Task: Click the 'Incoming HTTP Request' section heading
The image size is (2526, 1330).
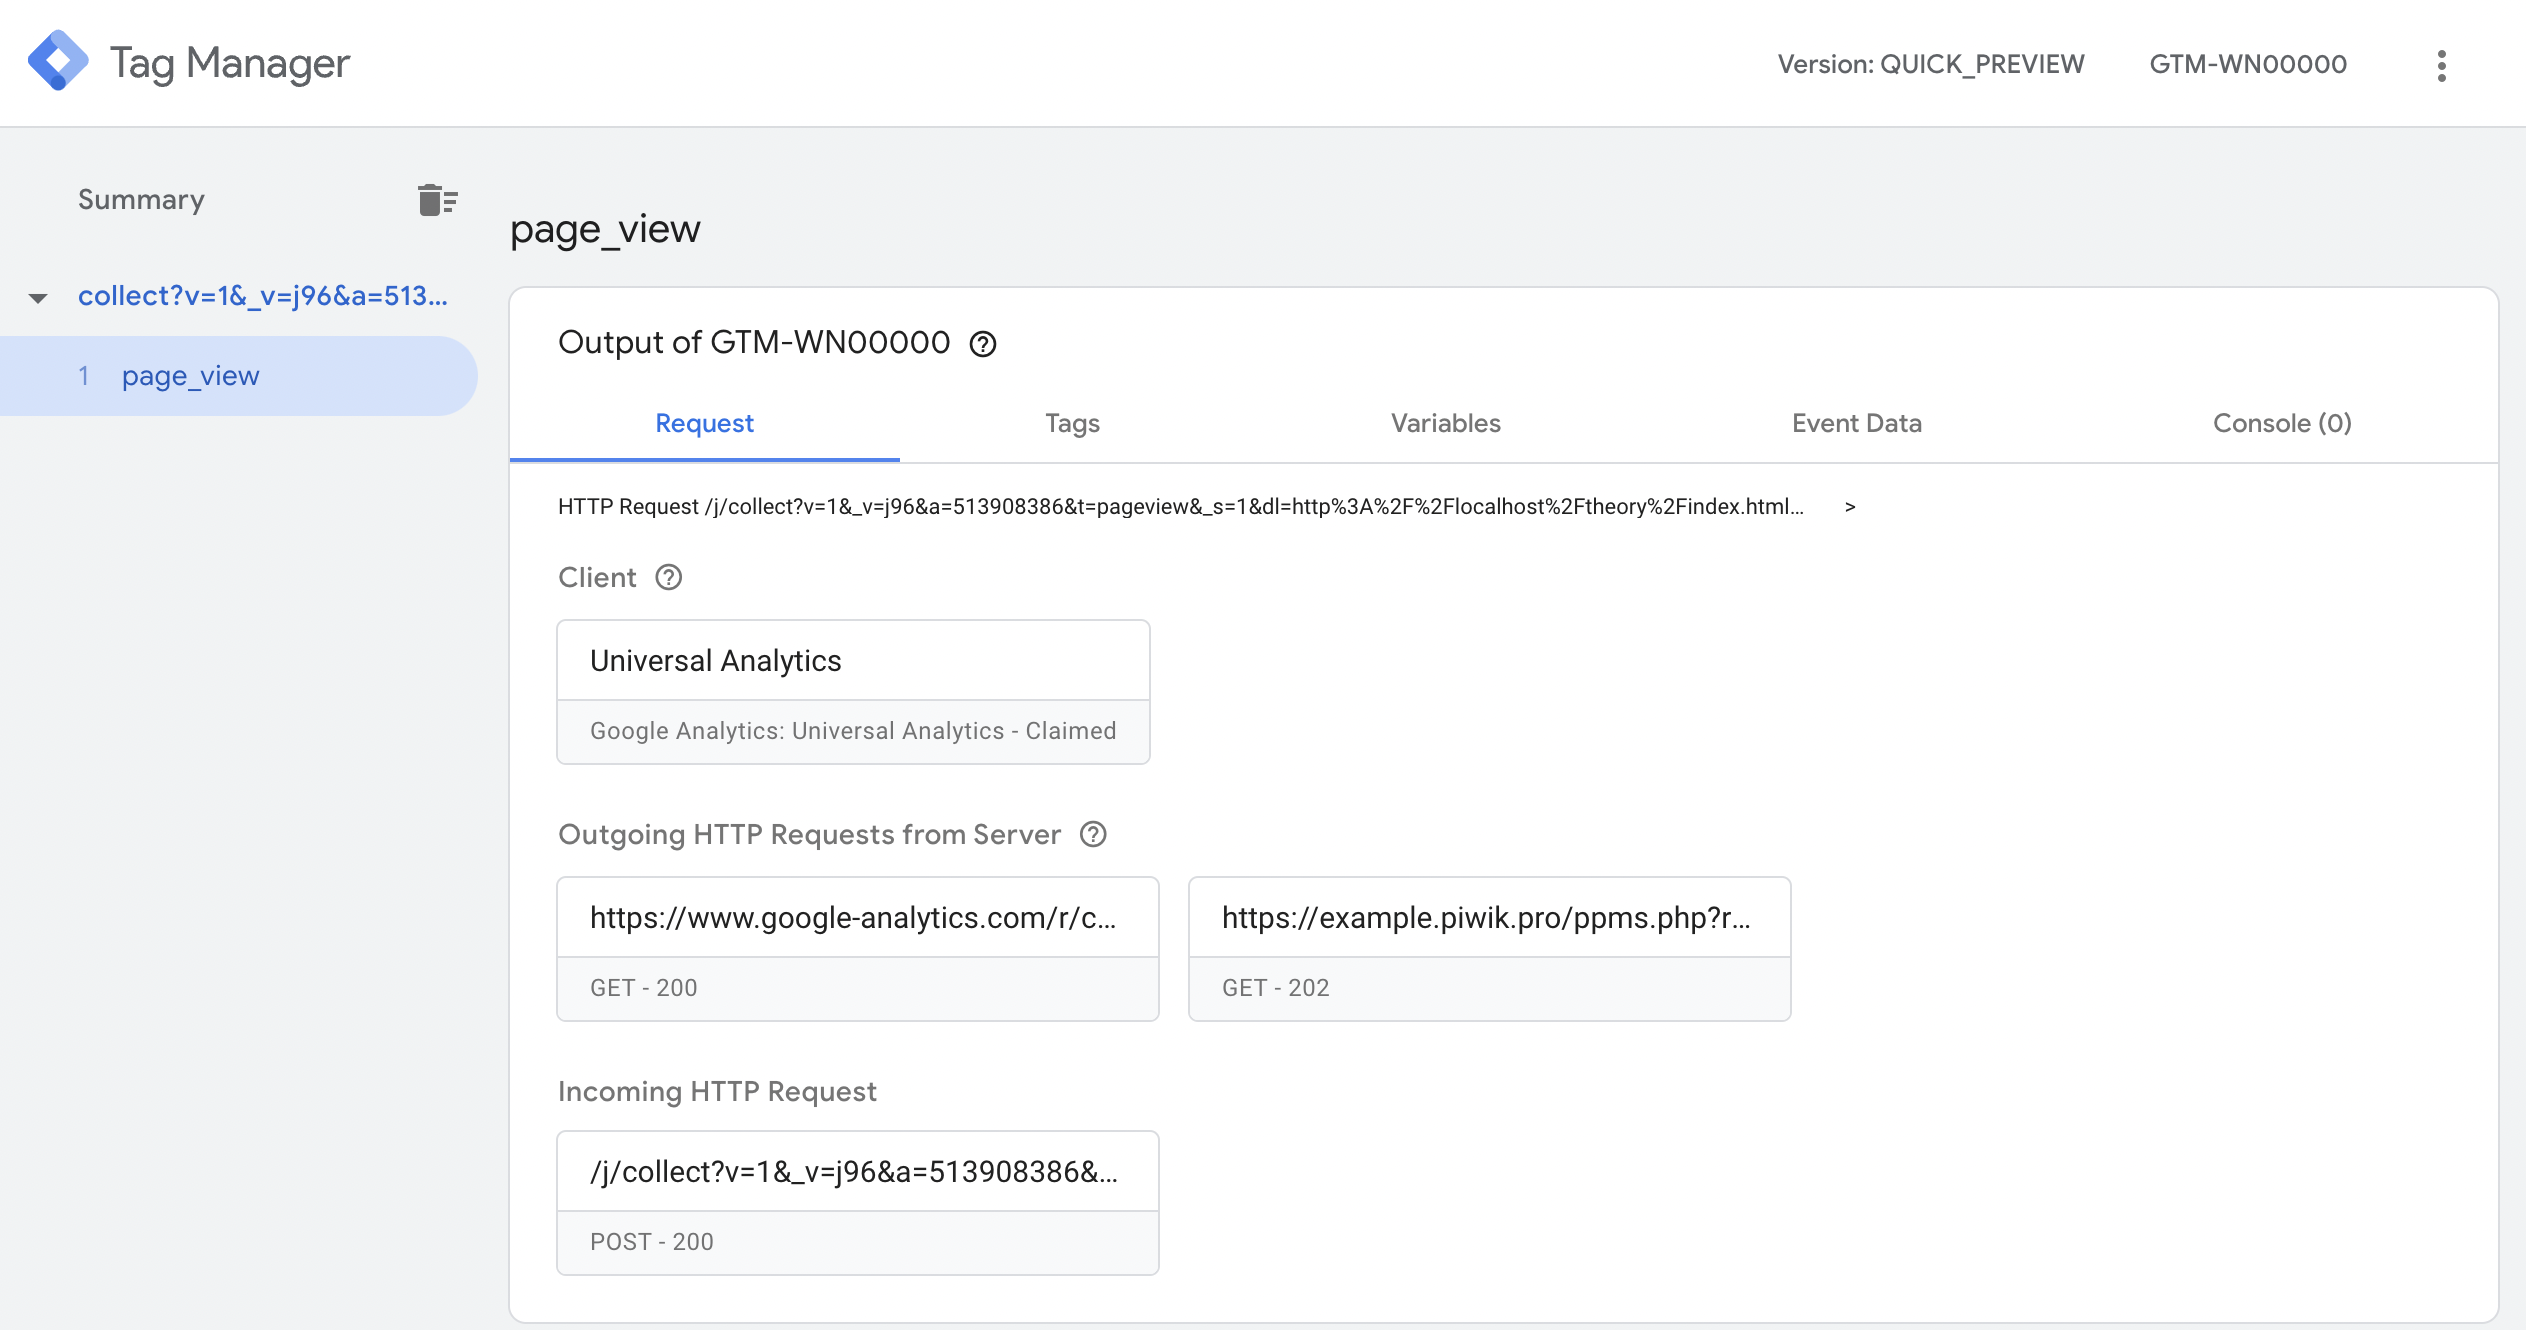Action: pos(717,1091)
